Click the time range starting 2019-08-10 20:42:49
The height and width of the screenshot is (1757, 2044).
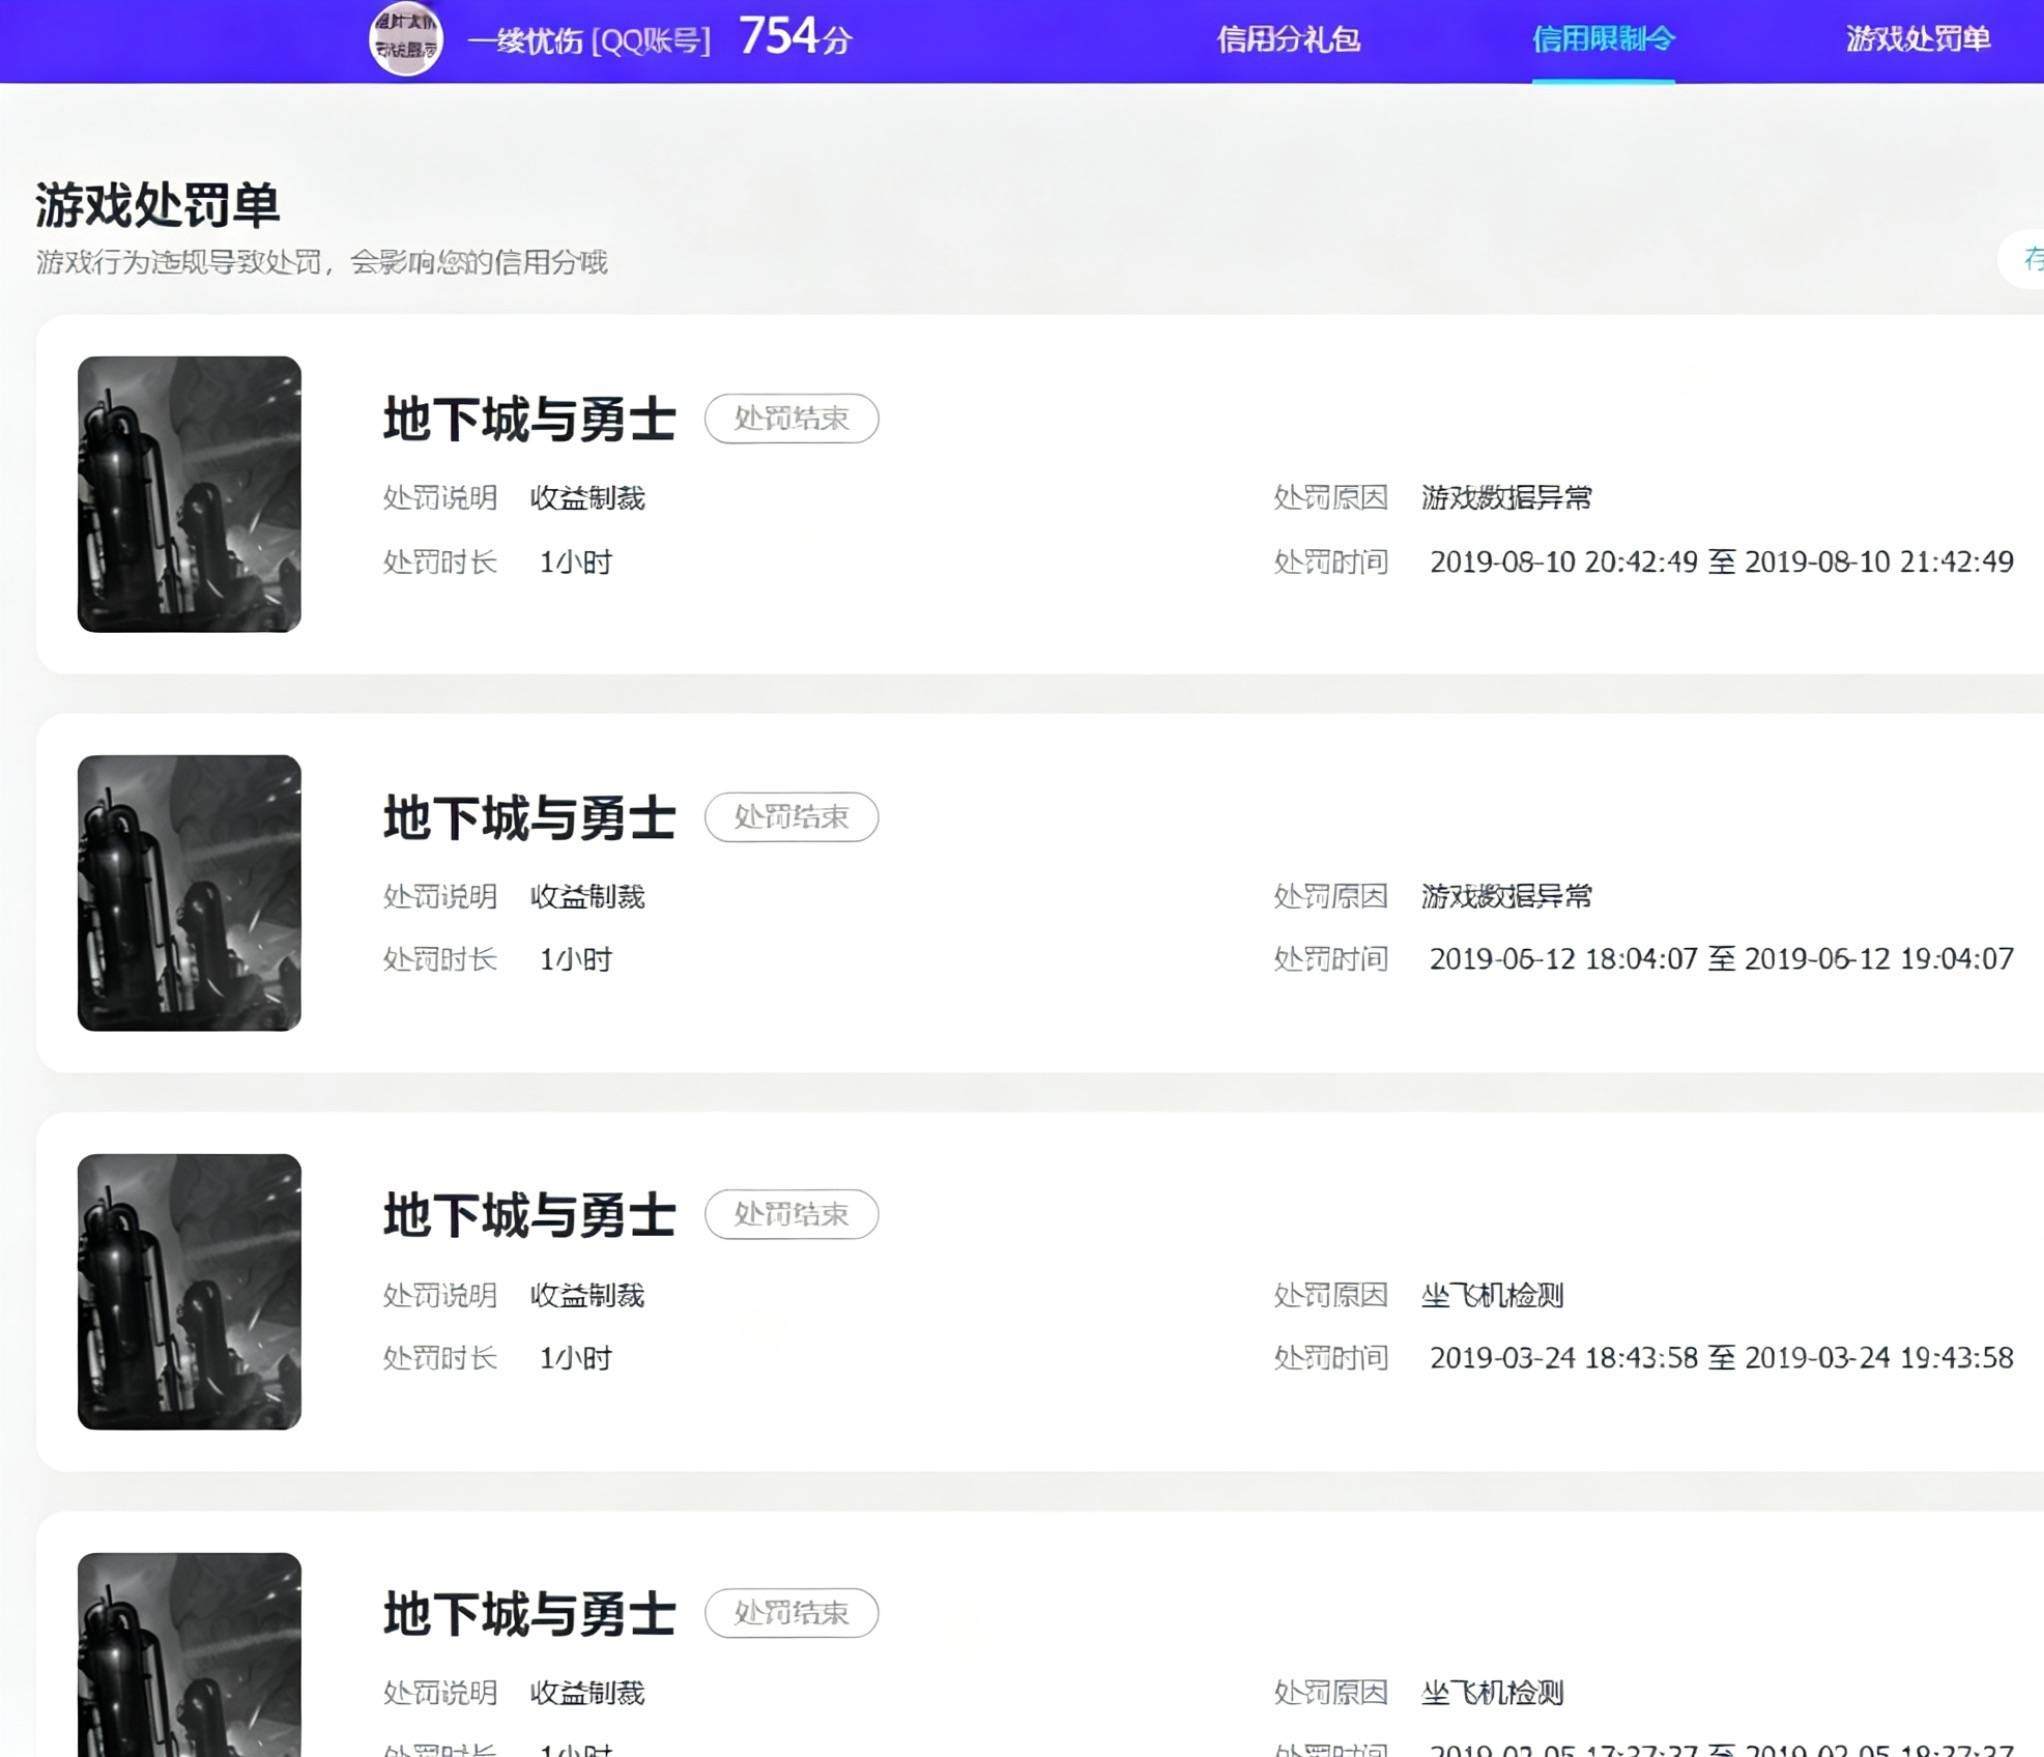point(1722,562)
